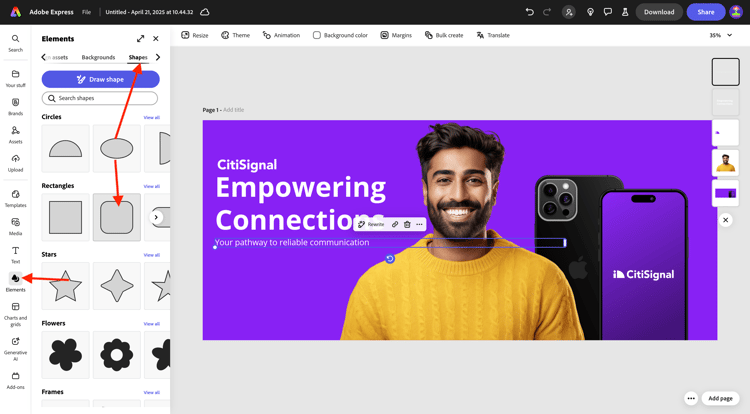Open the Animation options
750x414 pixels.
[281, 35]
